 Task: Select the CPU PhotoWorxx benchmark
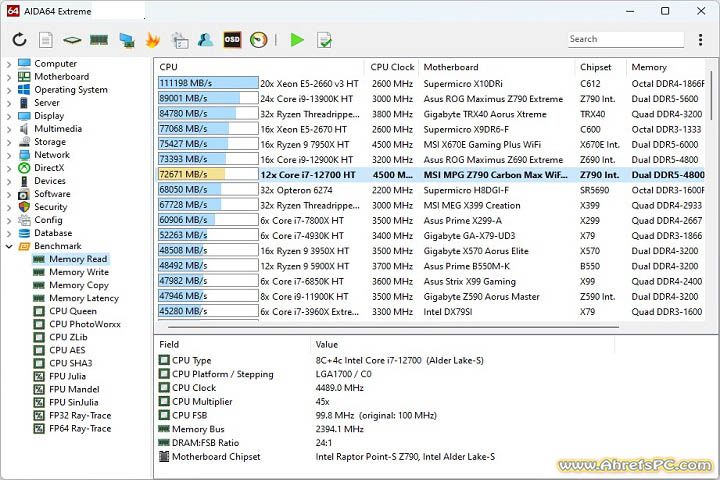point(85,324)
